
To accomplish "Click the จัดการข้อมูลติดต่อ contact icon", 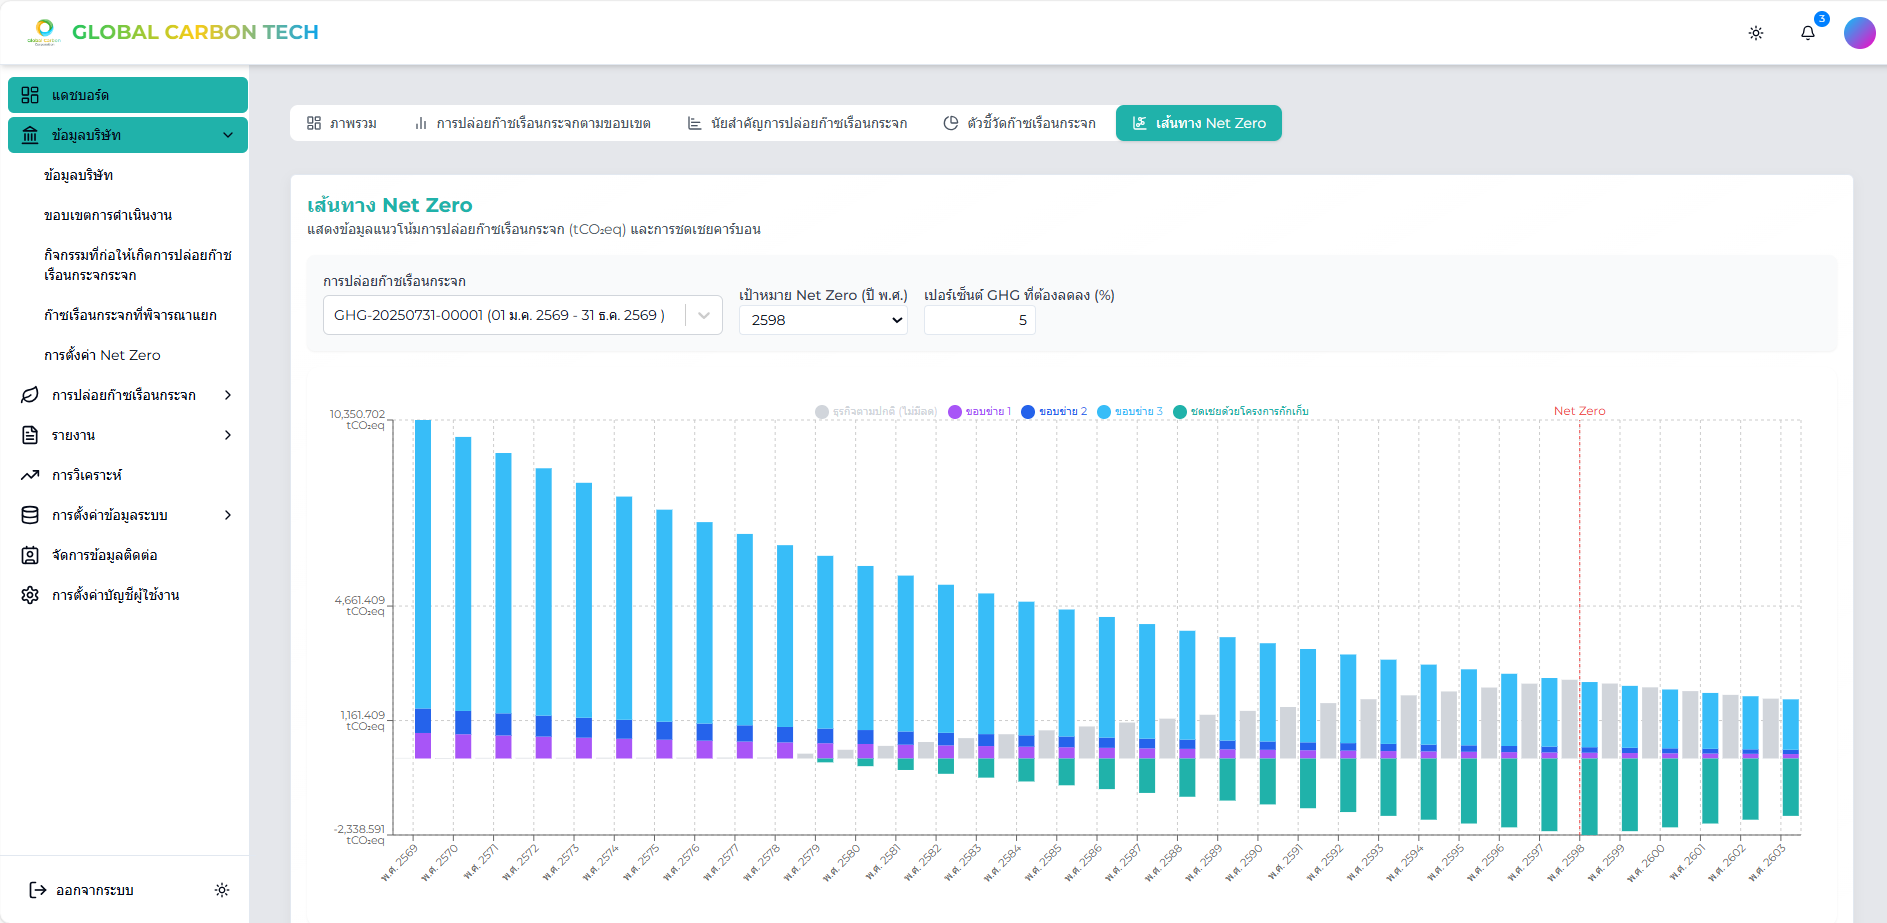I will tap(30, 555).
